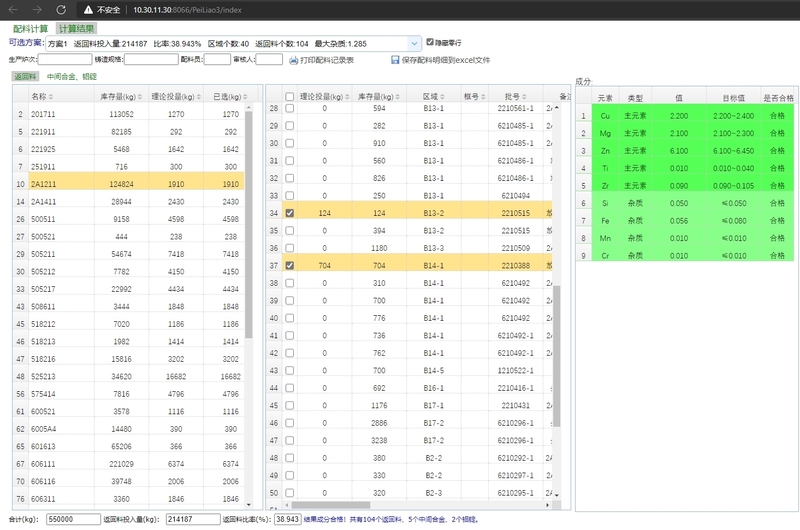Open the 可选方案 dropdown arrow
The width and height of the screenshot is (800, 530).
(x=414, y=44)
